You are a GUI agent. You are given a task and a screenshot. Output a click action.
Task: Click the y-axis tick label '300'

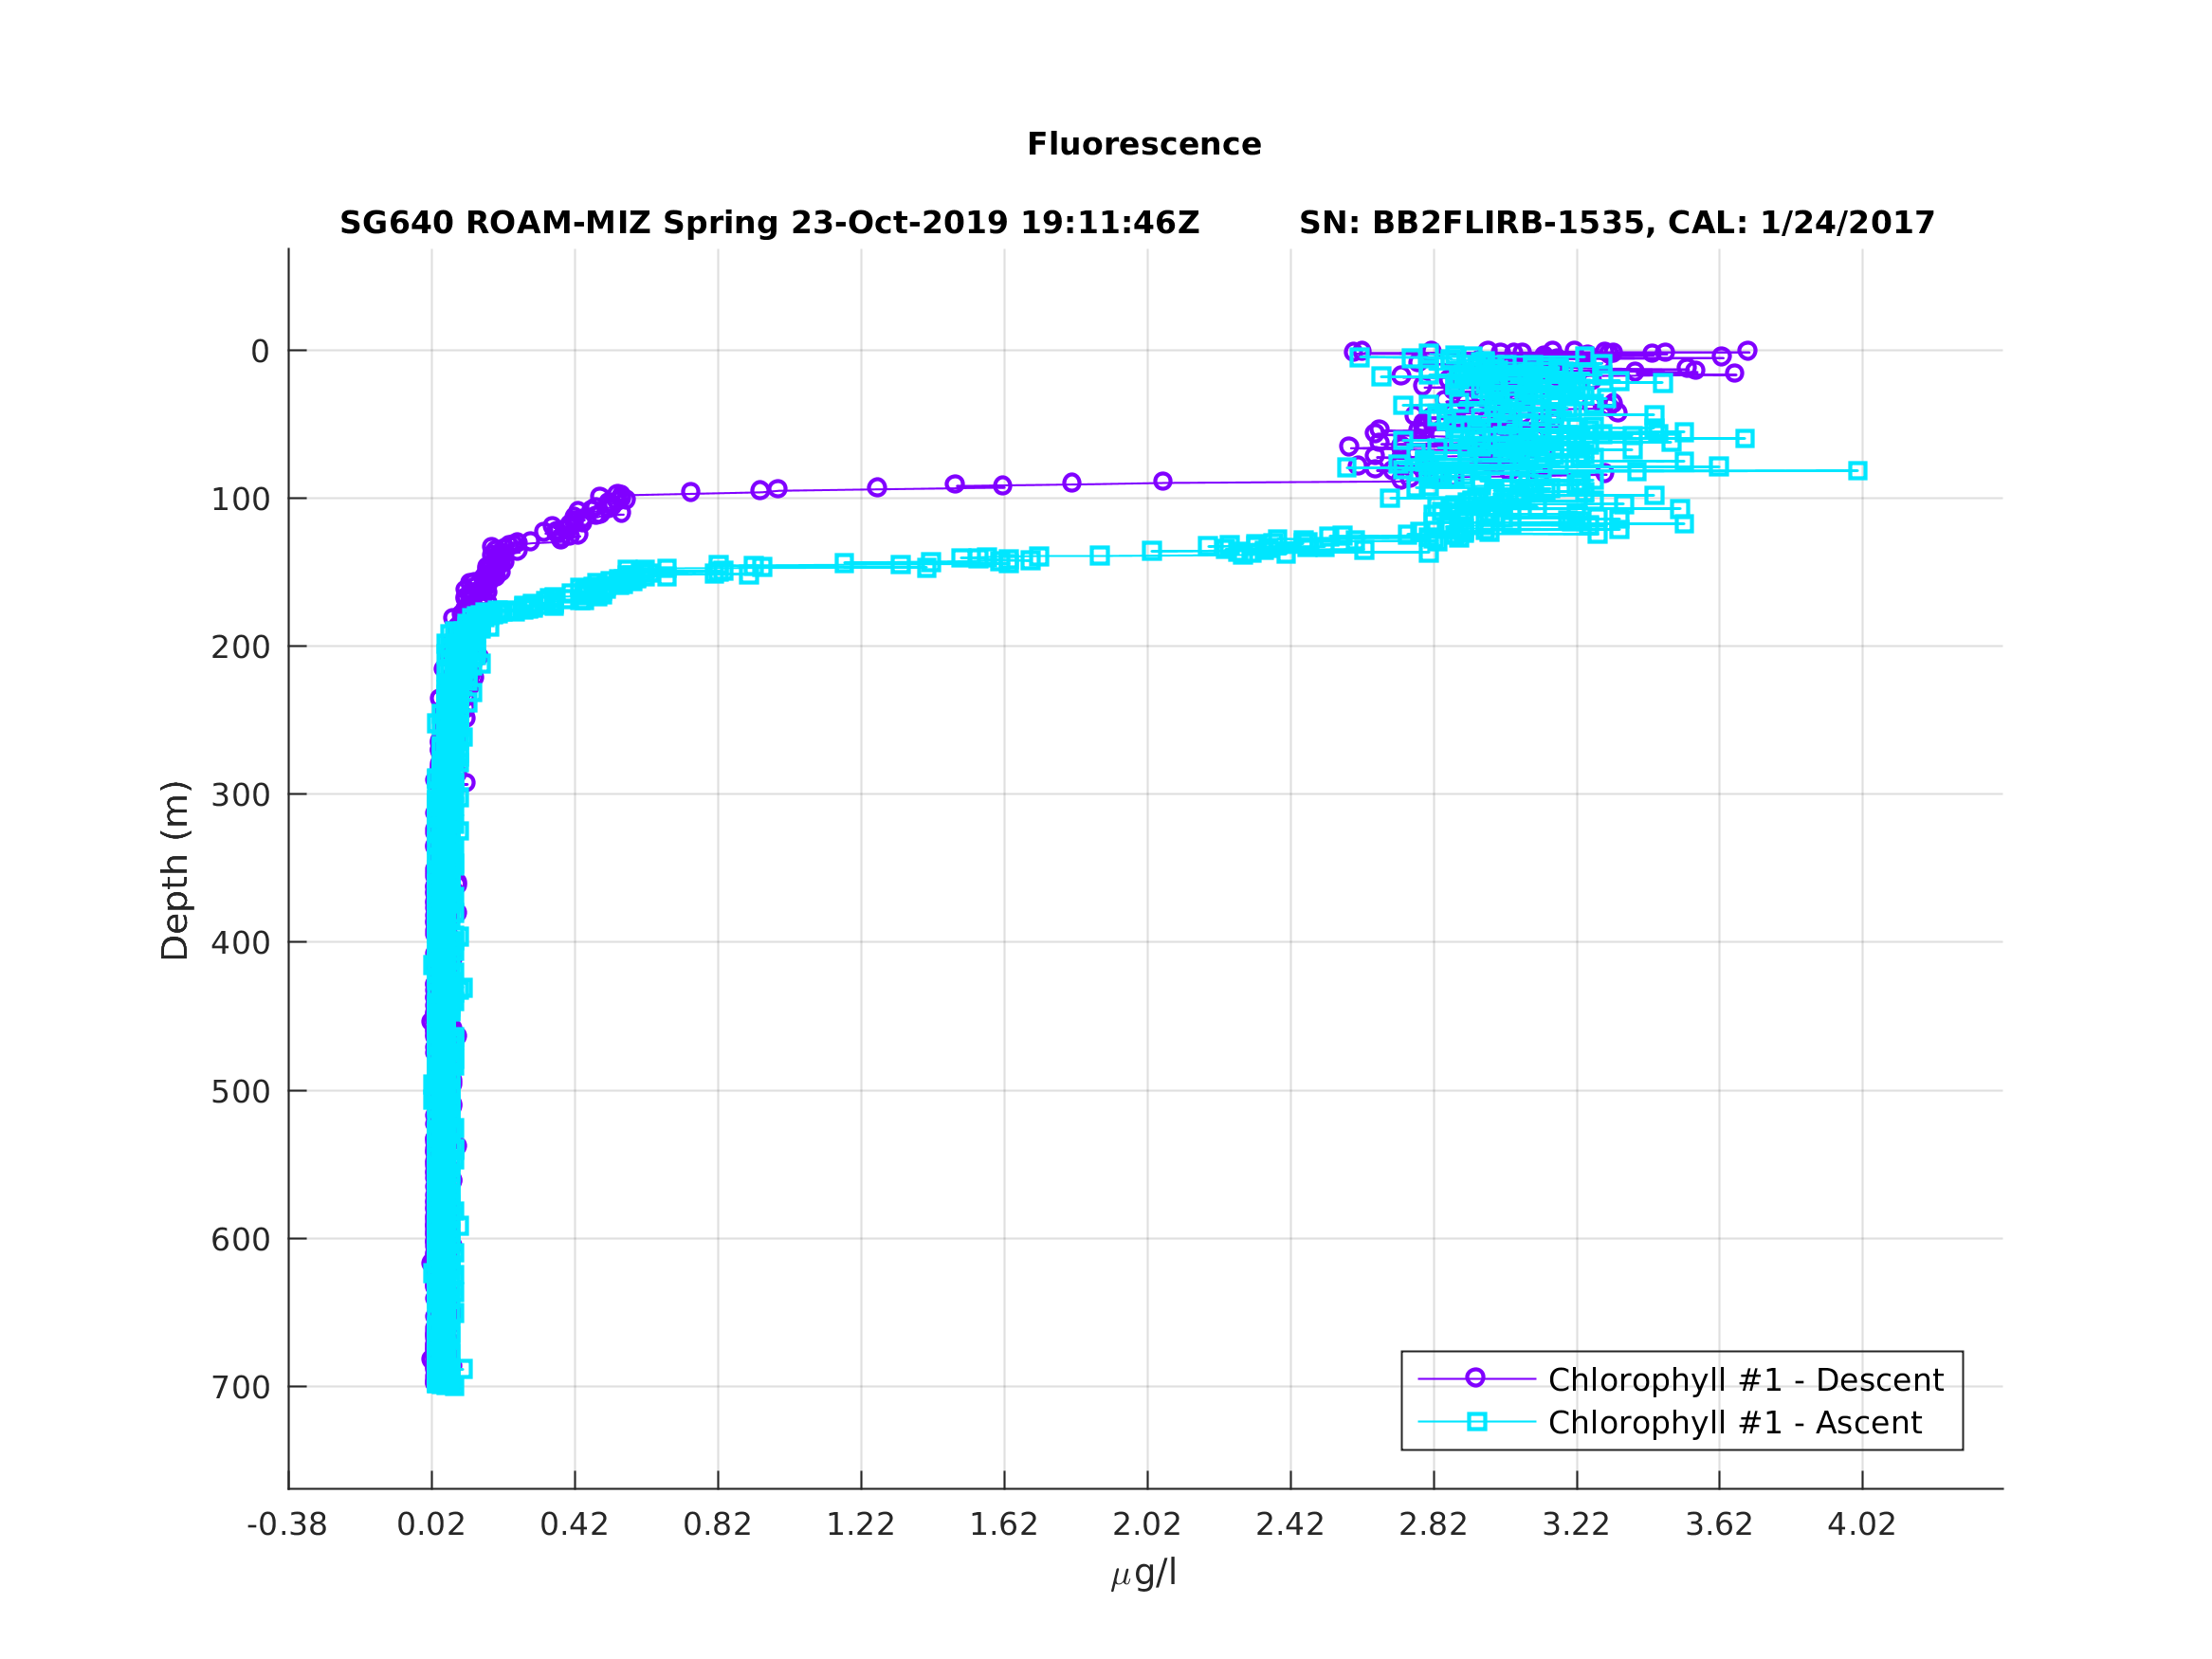coord(240,795)
